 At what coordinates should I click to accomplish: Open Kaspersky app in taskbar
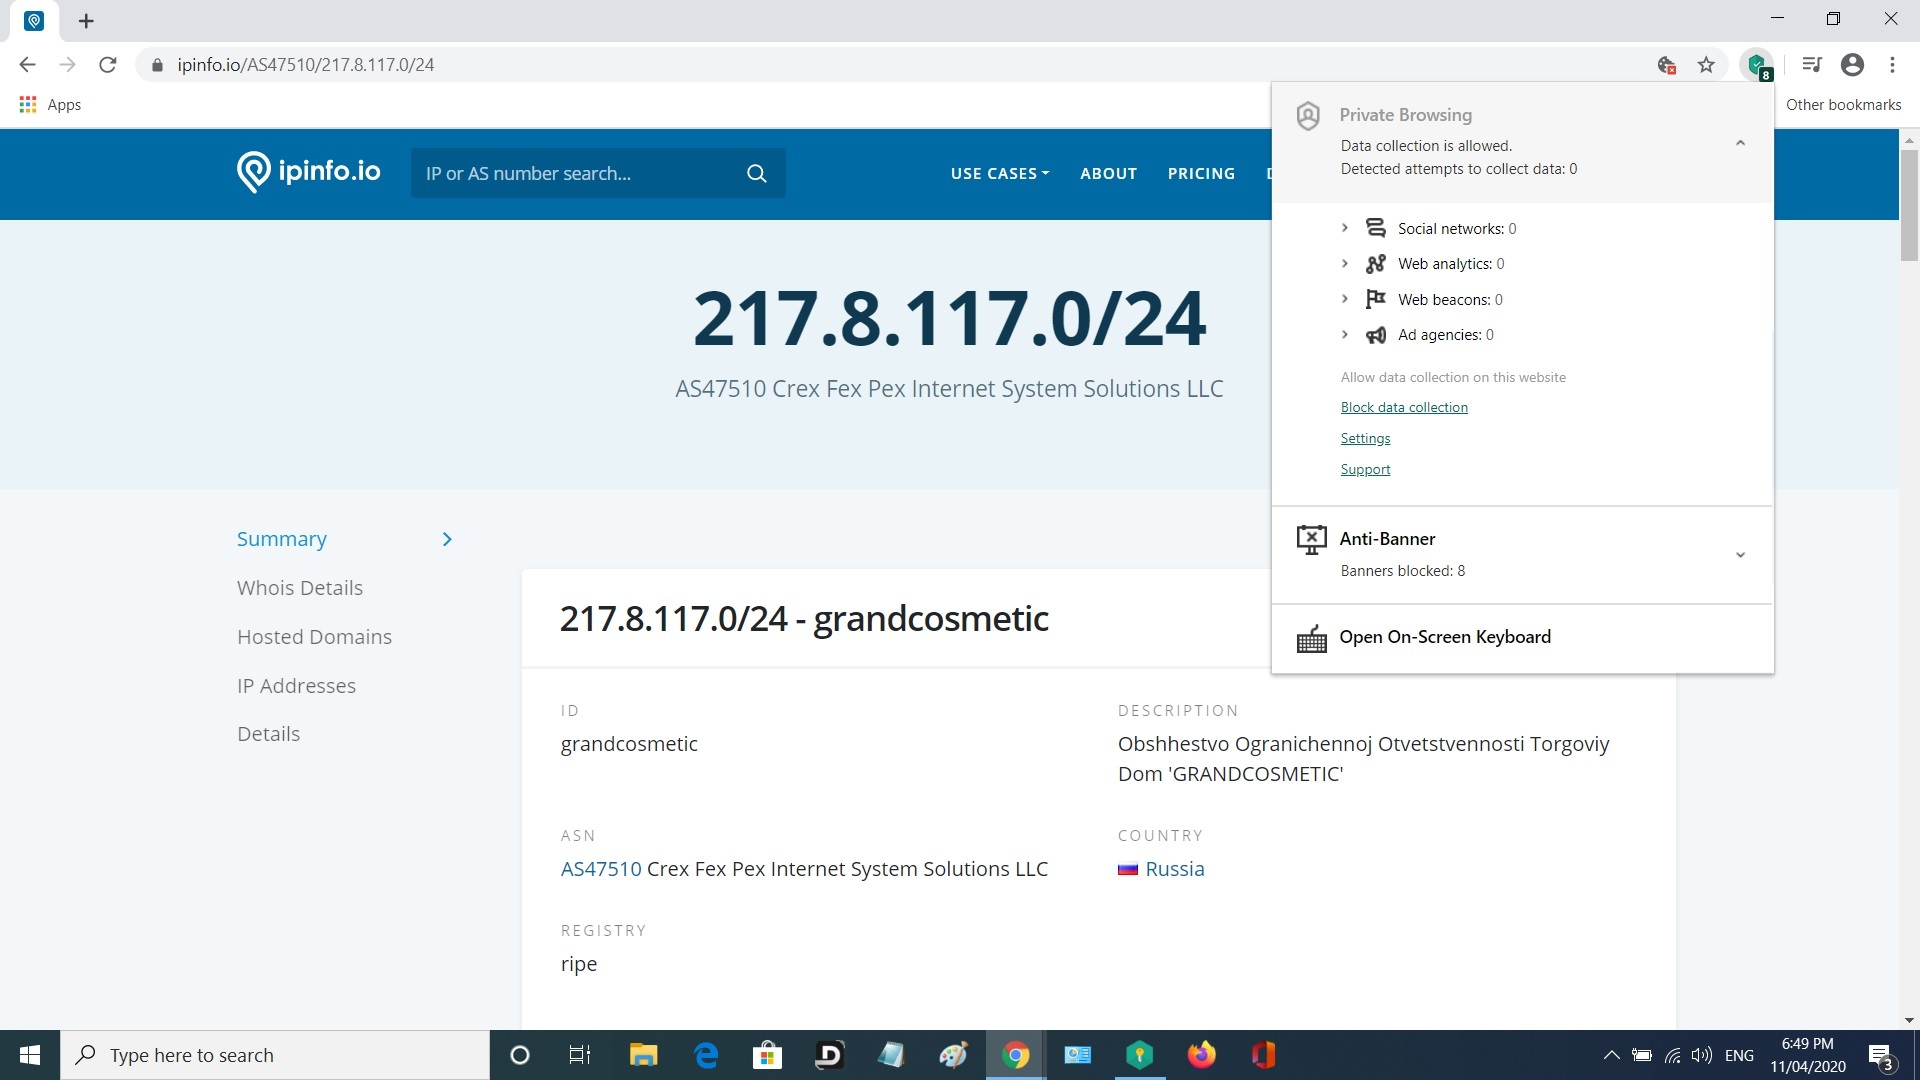pos(1139,1055)
